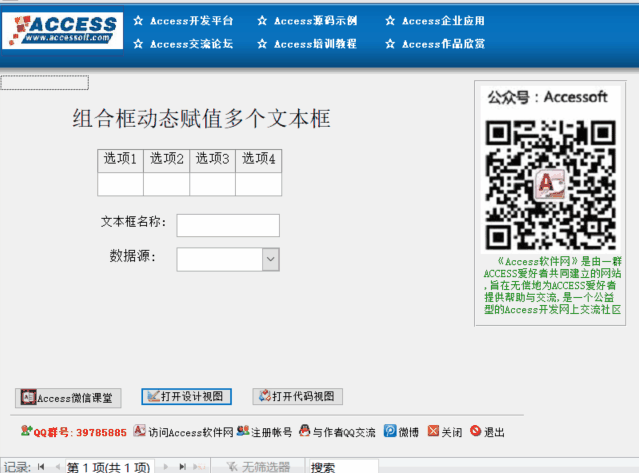Click star icon beside Access作品欣赏
The height and width of the screenshot is (473, 639).
tap(390, 44)
